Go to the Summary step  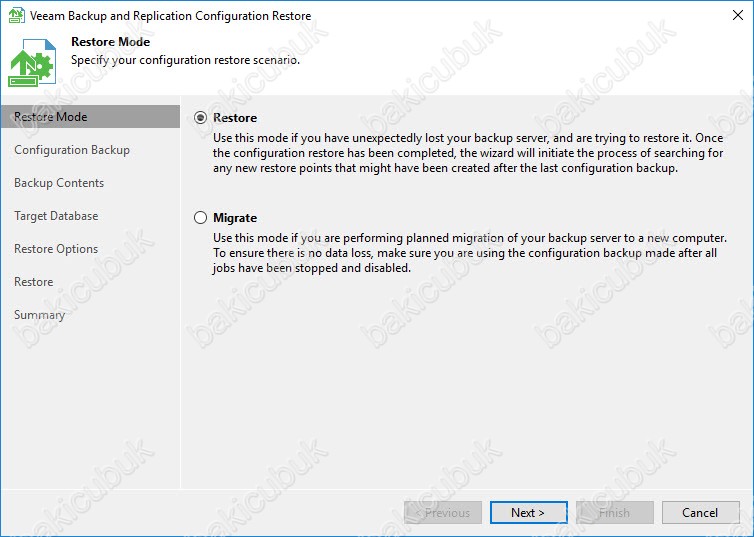(x=39, y=315)
